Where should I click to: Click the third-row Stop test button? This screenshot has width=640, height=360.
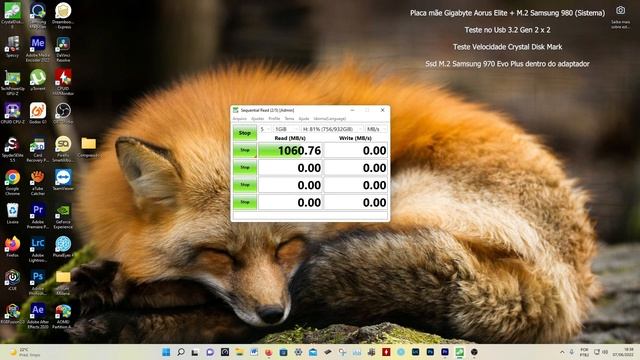click(x=245, y=185)
